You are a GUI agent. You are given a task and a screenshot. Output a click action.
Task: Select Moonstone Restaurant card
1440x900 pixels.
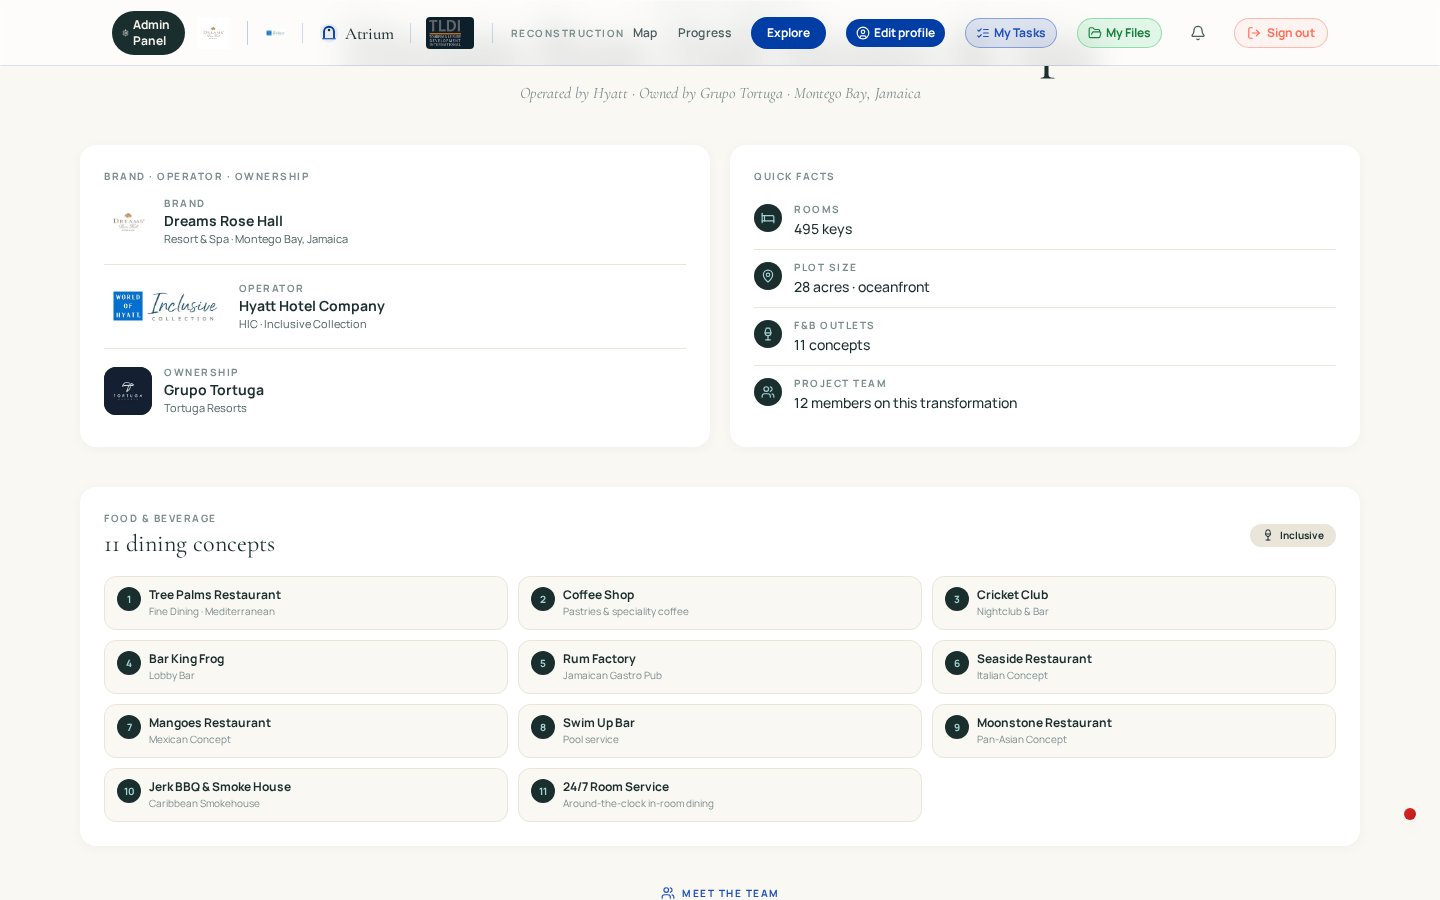coord(1134,731)
